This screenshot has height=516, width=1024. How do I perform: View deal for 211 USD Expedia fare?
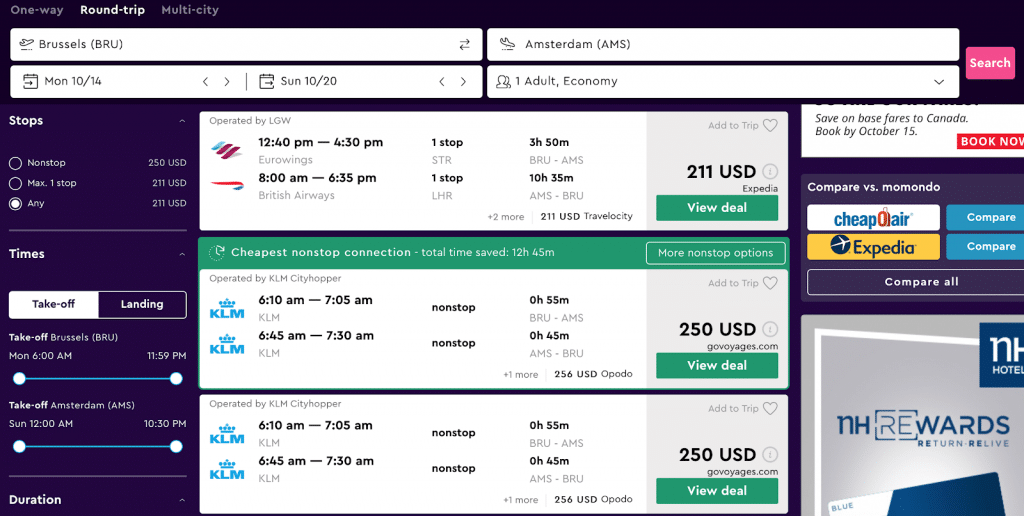[x=717, y=208]
